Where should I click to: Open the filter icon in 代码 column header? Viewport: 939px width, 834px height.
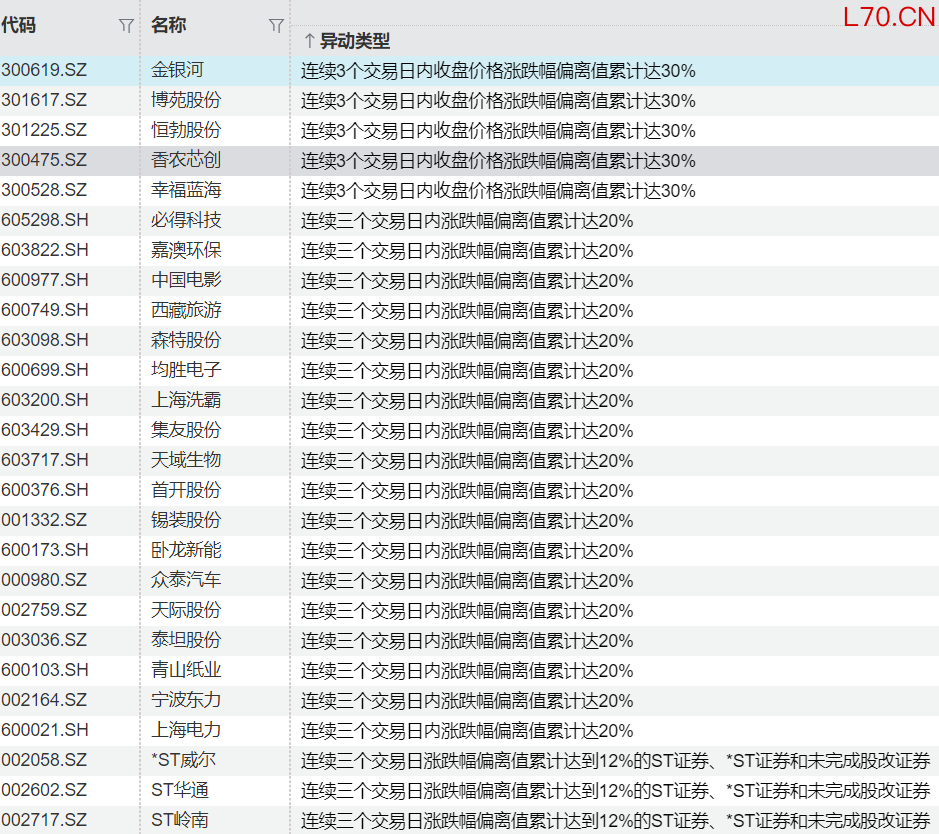pyautogui.click(x=125, y=26)
